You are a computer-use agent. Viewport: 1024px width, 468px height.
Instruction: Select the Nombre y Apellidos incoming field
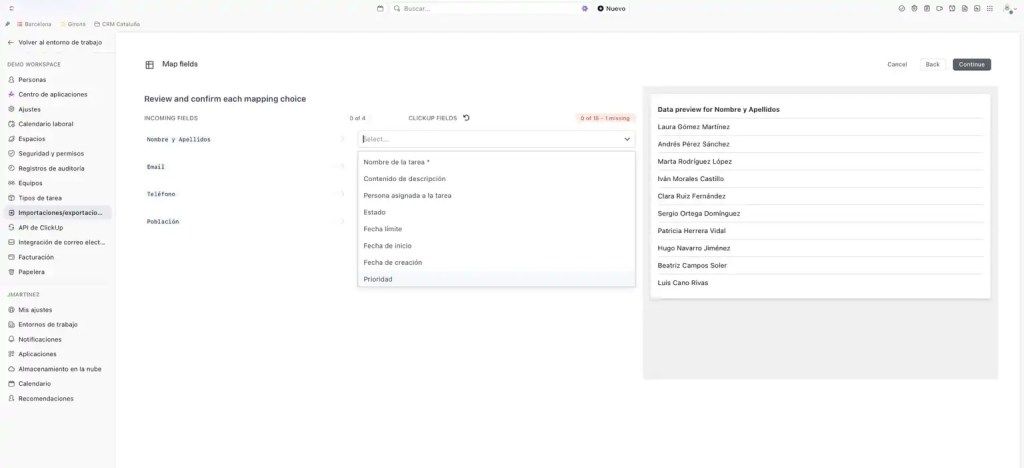tap(246, 140)
